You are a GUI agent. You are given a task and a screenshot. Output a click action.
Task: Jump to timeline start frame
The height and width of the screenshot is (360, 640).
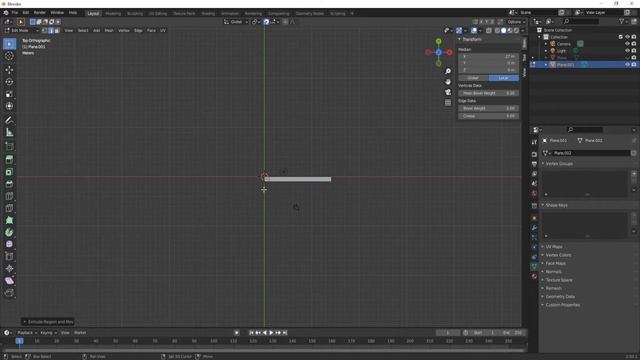tap(251, 333)
